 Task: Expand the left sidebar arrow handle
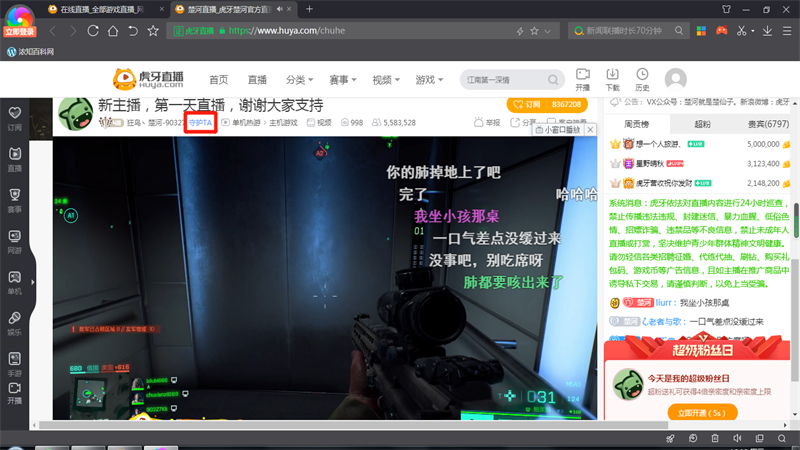pyautogui.click(x=33, y=282)
